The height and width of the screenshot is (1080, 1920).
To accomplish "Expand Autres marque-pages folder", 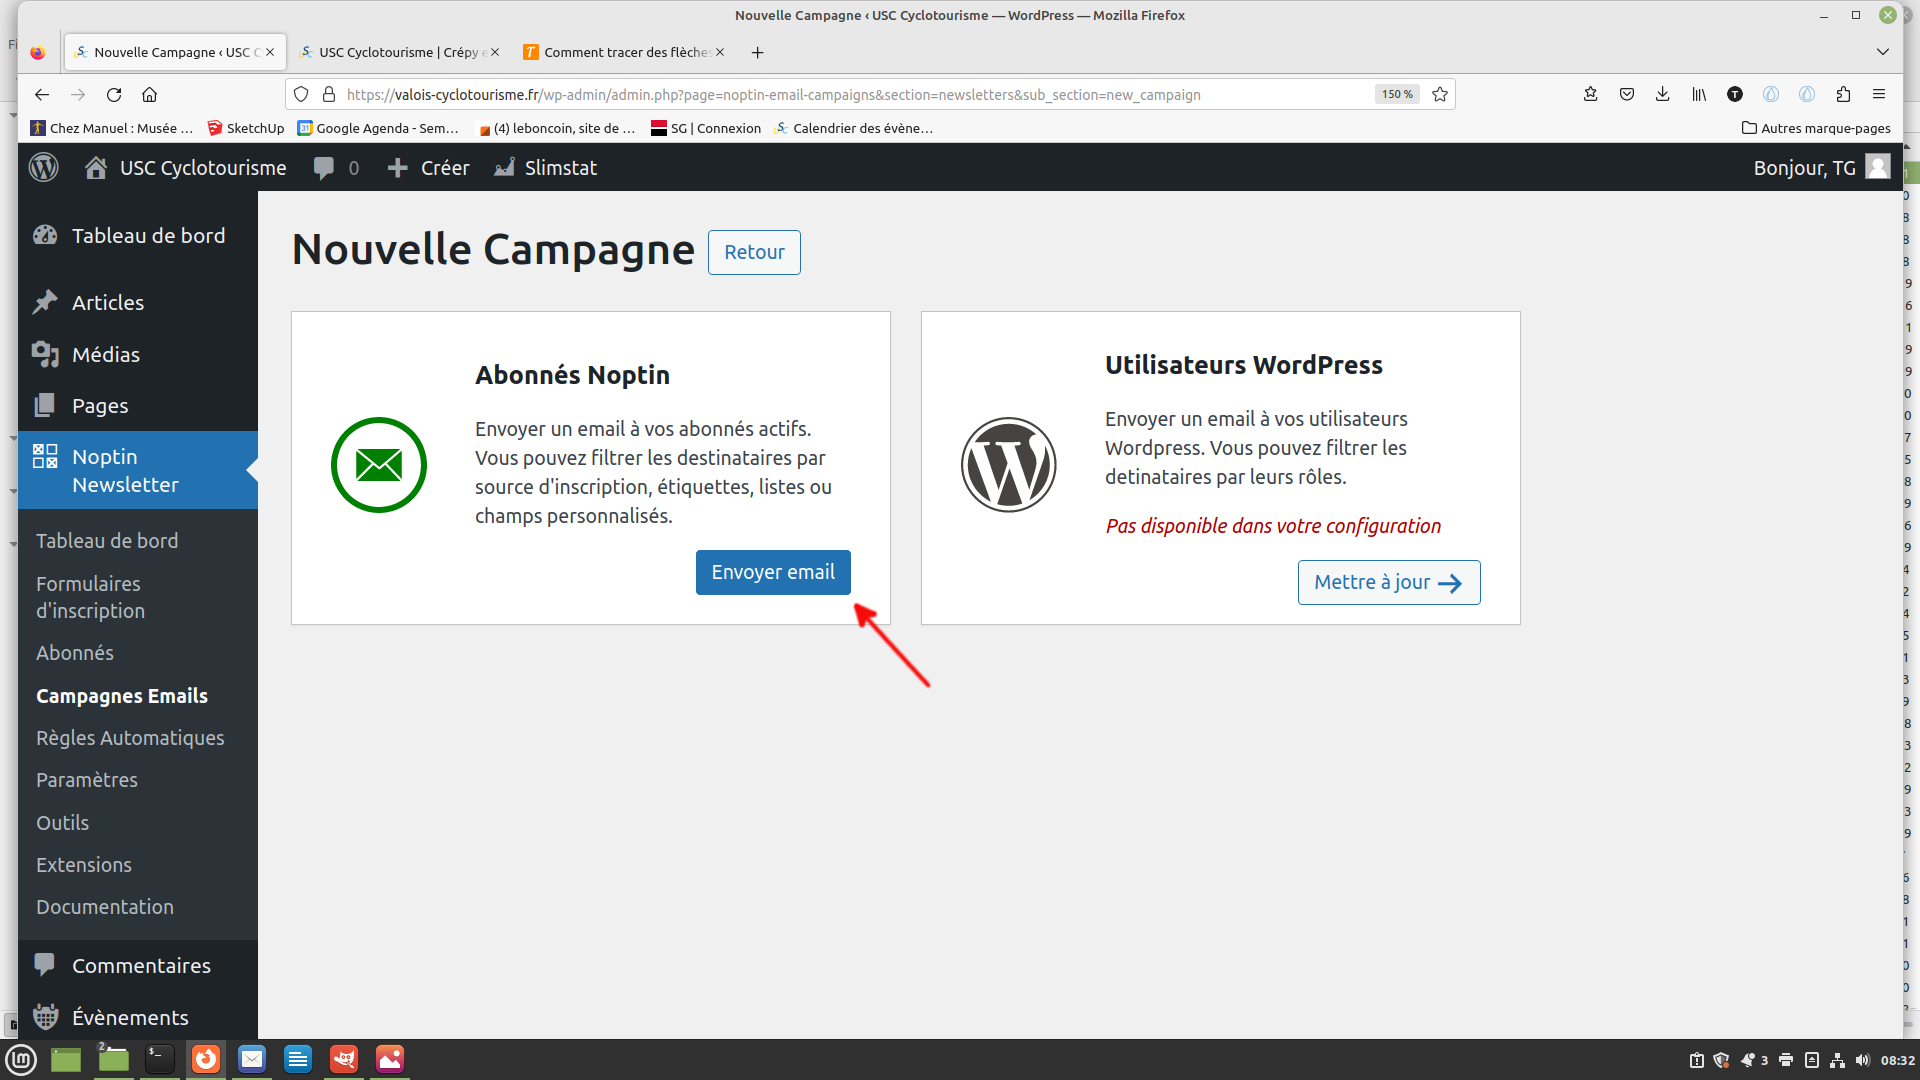I will [x=1816, y=128].
